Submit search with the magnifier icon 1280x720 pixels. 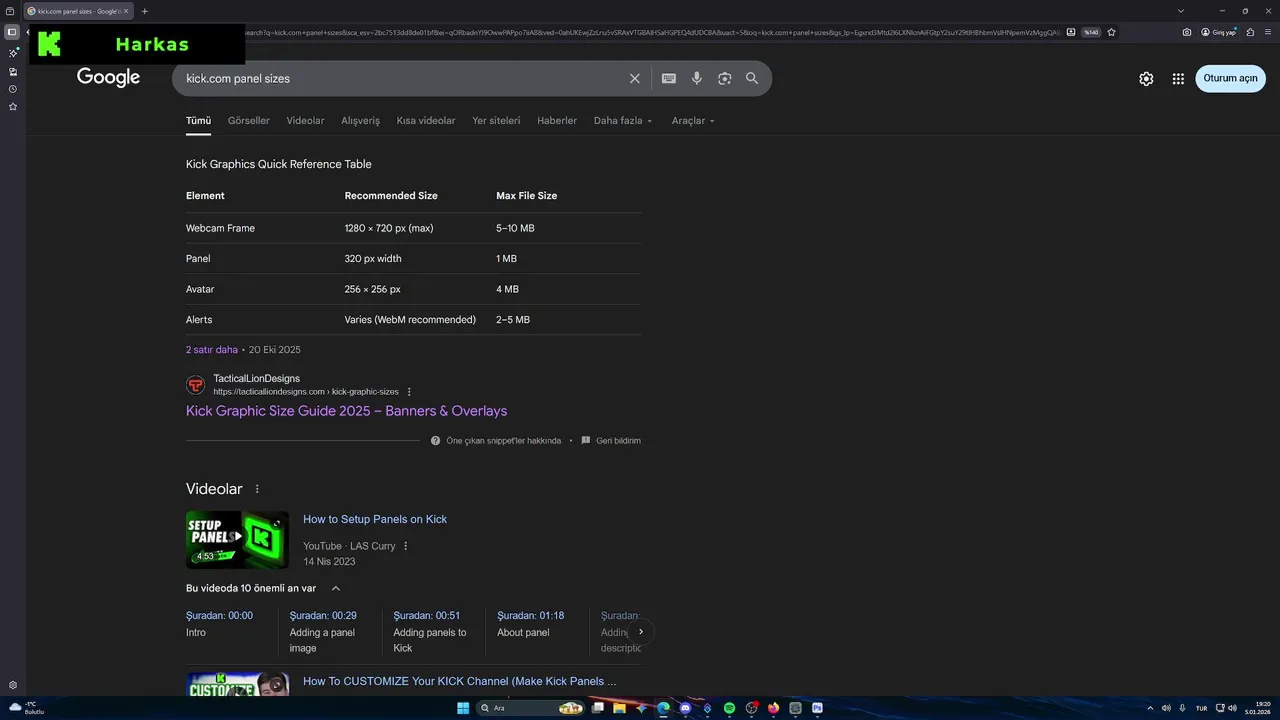(752, 78)
